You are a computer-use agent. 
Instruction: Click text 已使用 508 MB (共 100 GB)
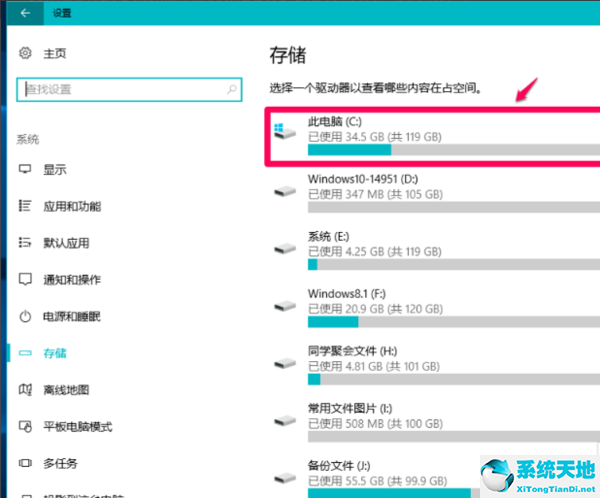tap(375, 424)
